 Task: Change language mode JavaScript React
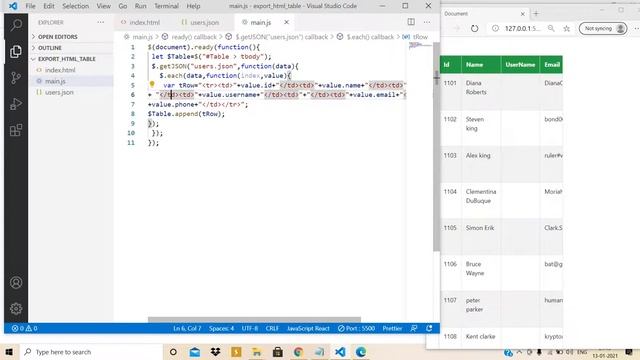(308, 328)
